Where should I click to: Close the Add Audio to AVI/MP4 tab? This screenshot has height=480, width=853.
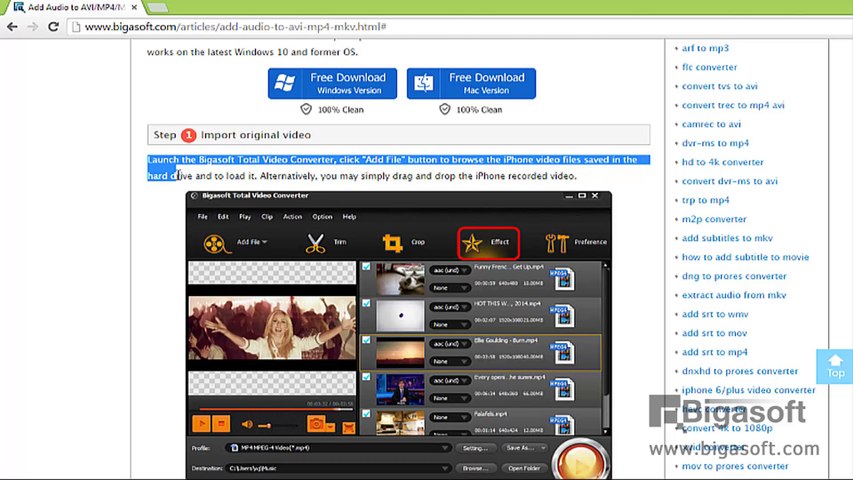134,8
